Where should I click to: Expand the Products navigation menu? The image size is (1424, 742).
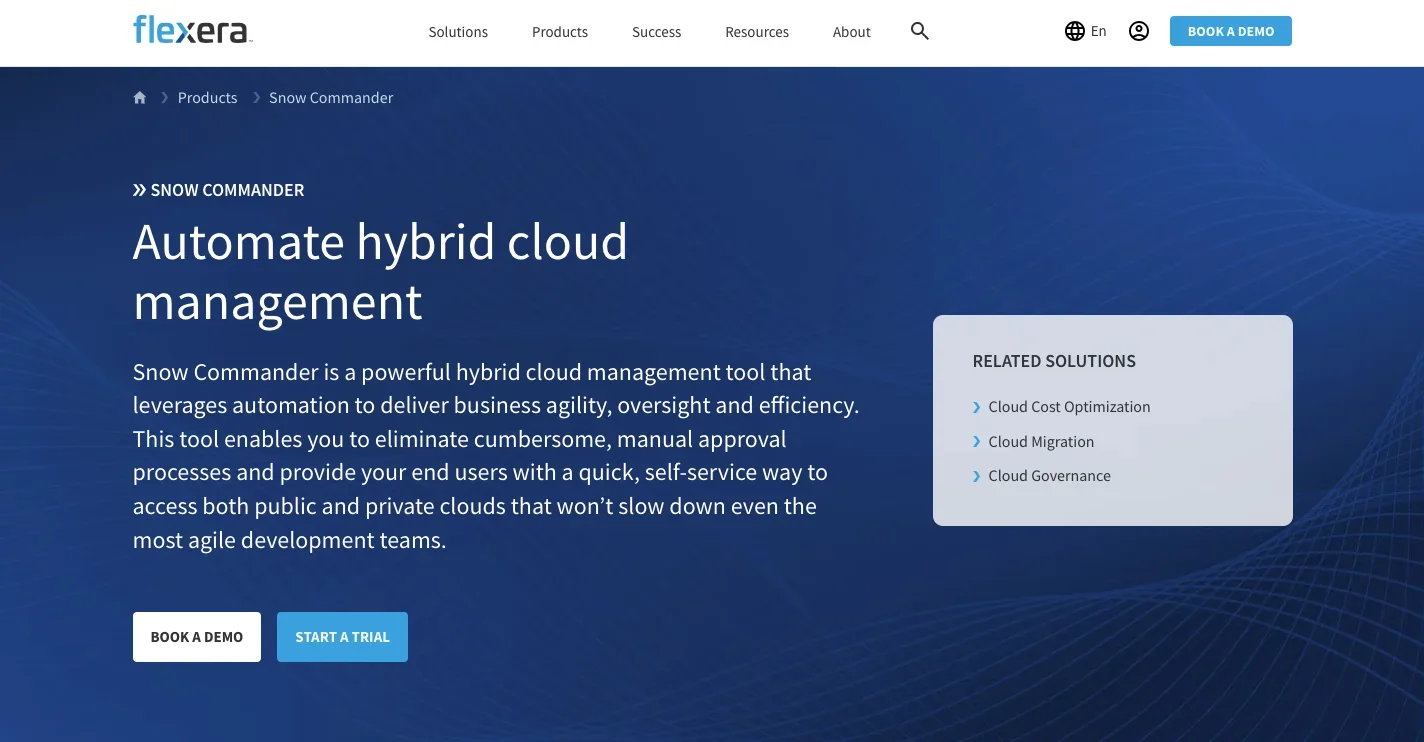(560, 32)
